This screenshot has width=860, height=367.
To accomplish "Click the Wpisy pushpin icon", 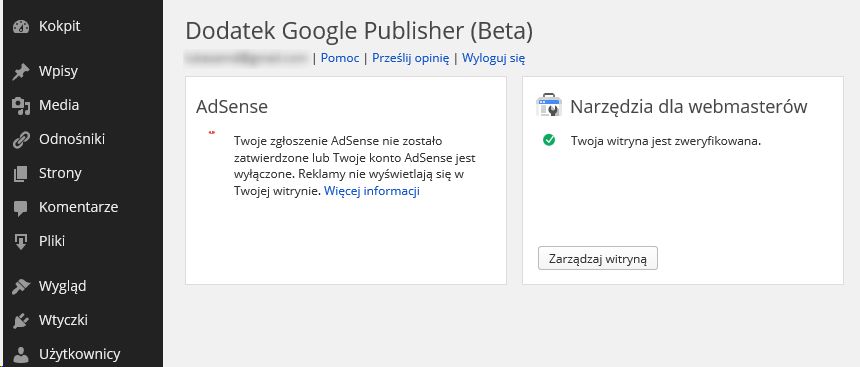I will tap(21, 72).
